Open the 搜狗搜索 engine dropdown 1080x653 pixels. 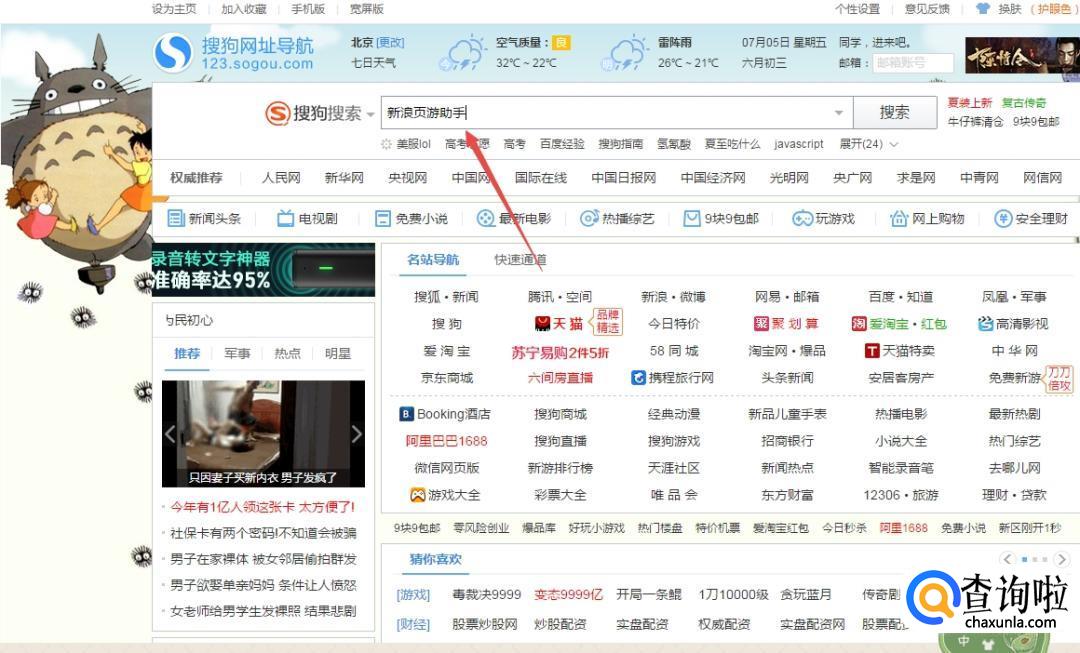pyautogui.click(x=371, y=114)
